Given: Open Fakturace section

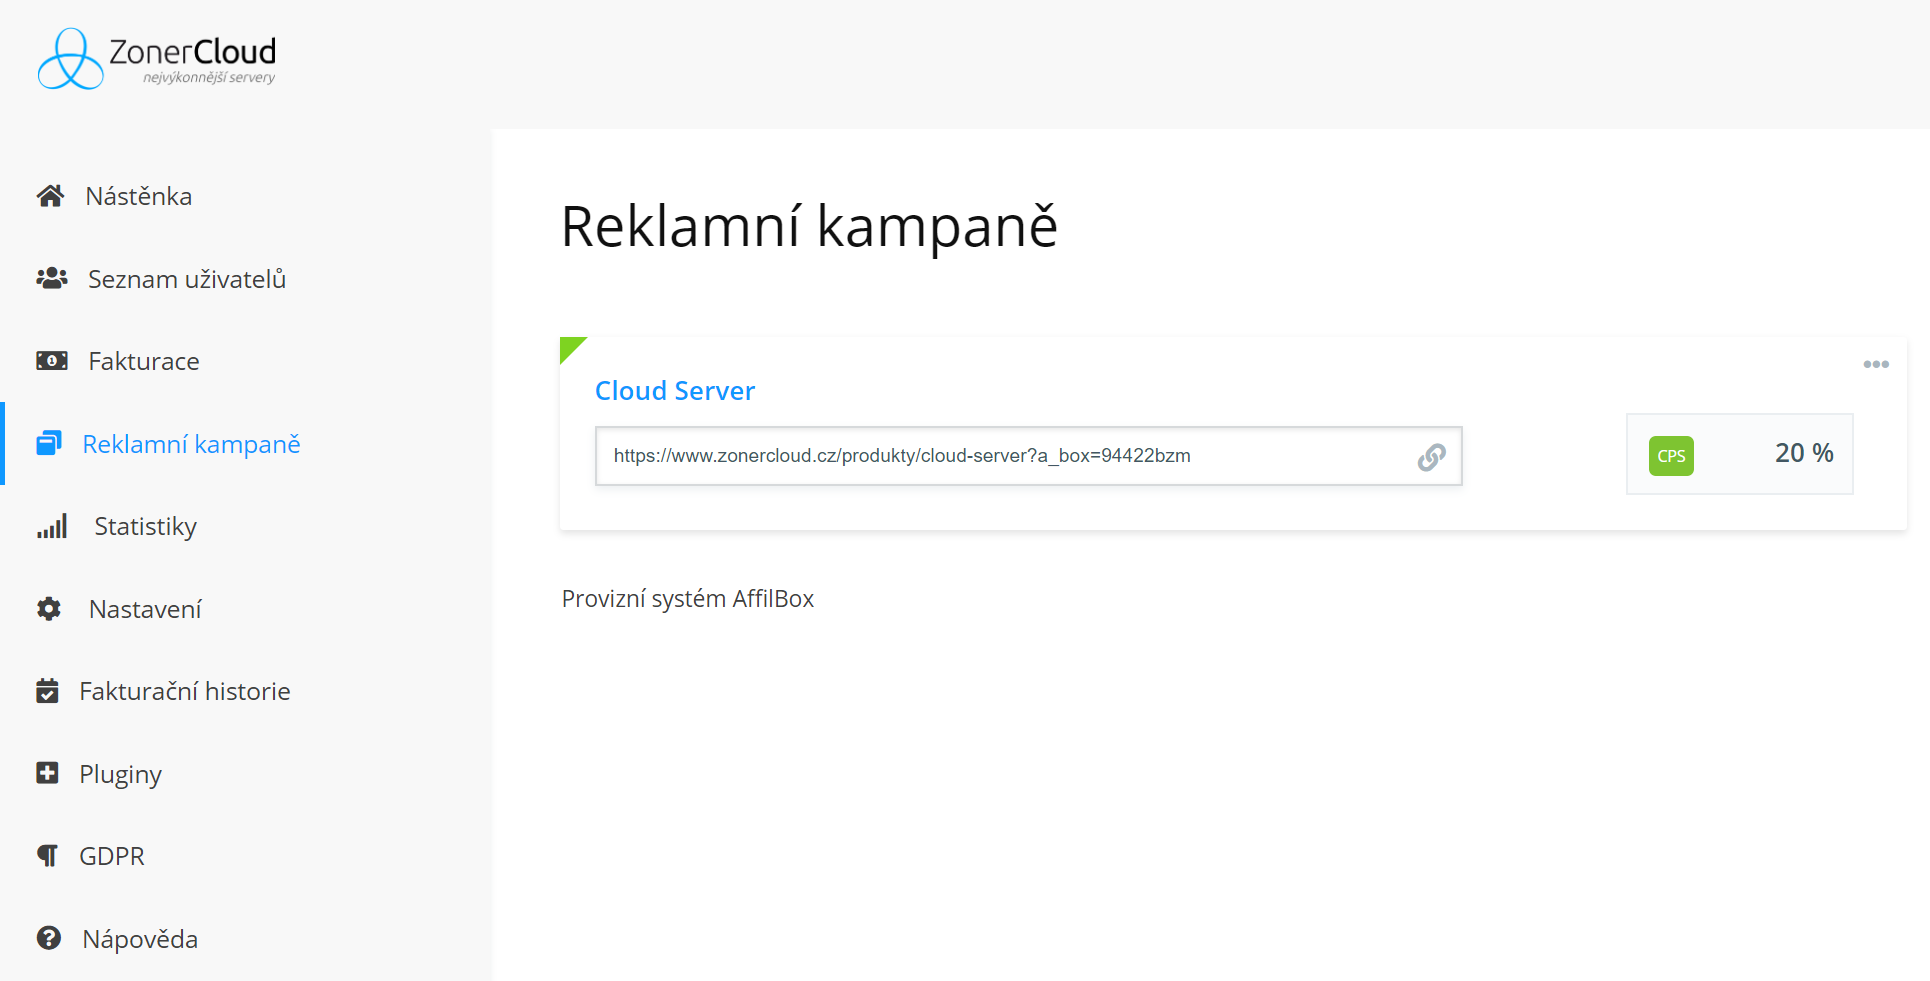Looking at the screenshot, I should pyautogui.click(x=144, y=361).
